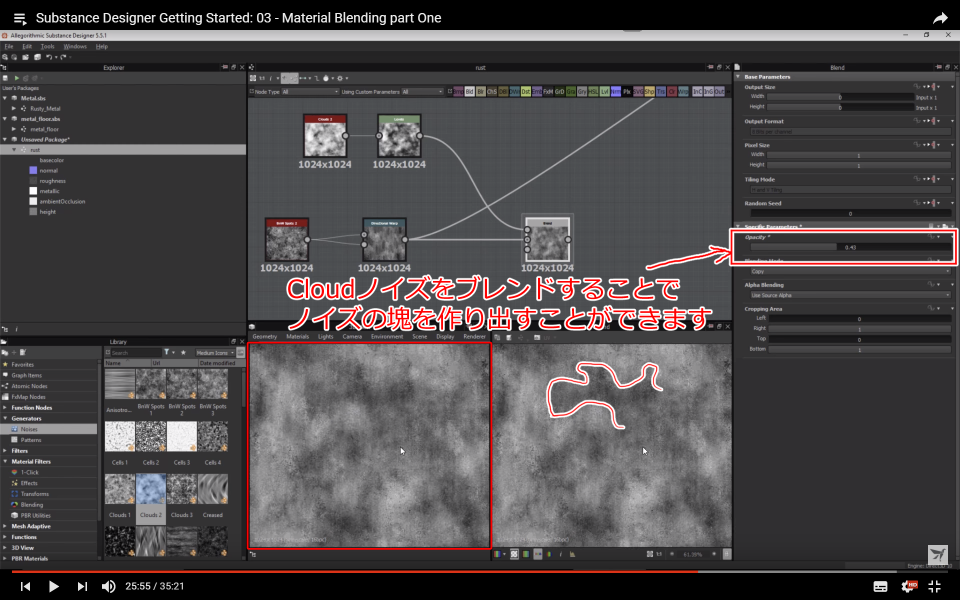Select the normal output

click(x=48, y=171)
